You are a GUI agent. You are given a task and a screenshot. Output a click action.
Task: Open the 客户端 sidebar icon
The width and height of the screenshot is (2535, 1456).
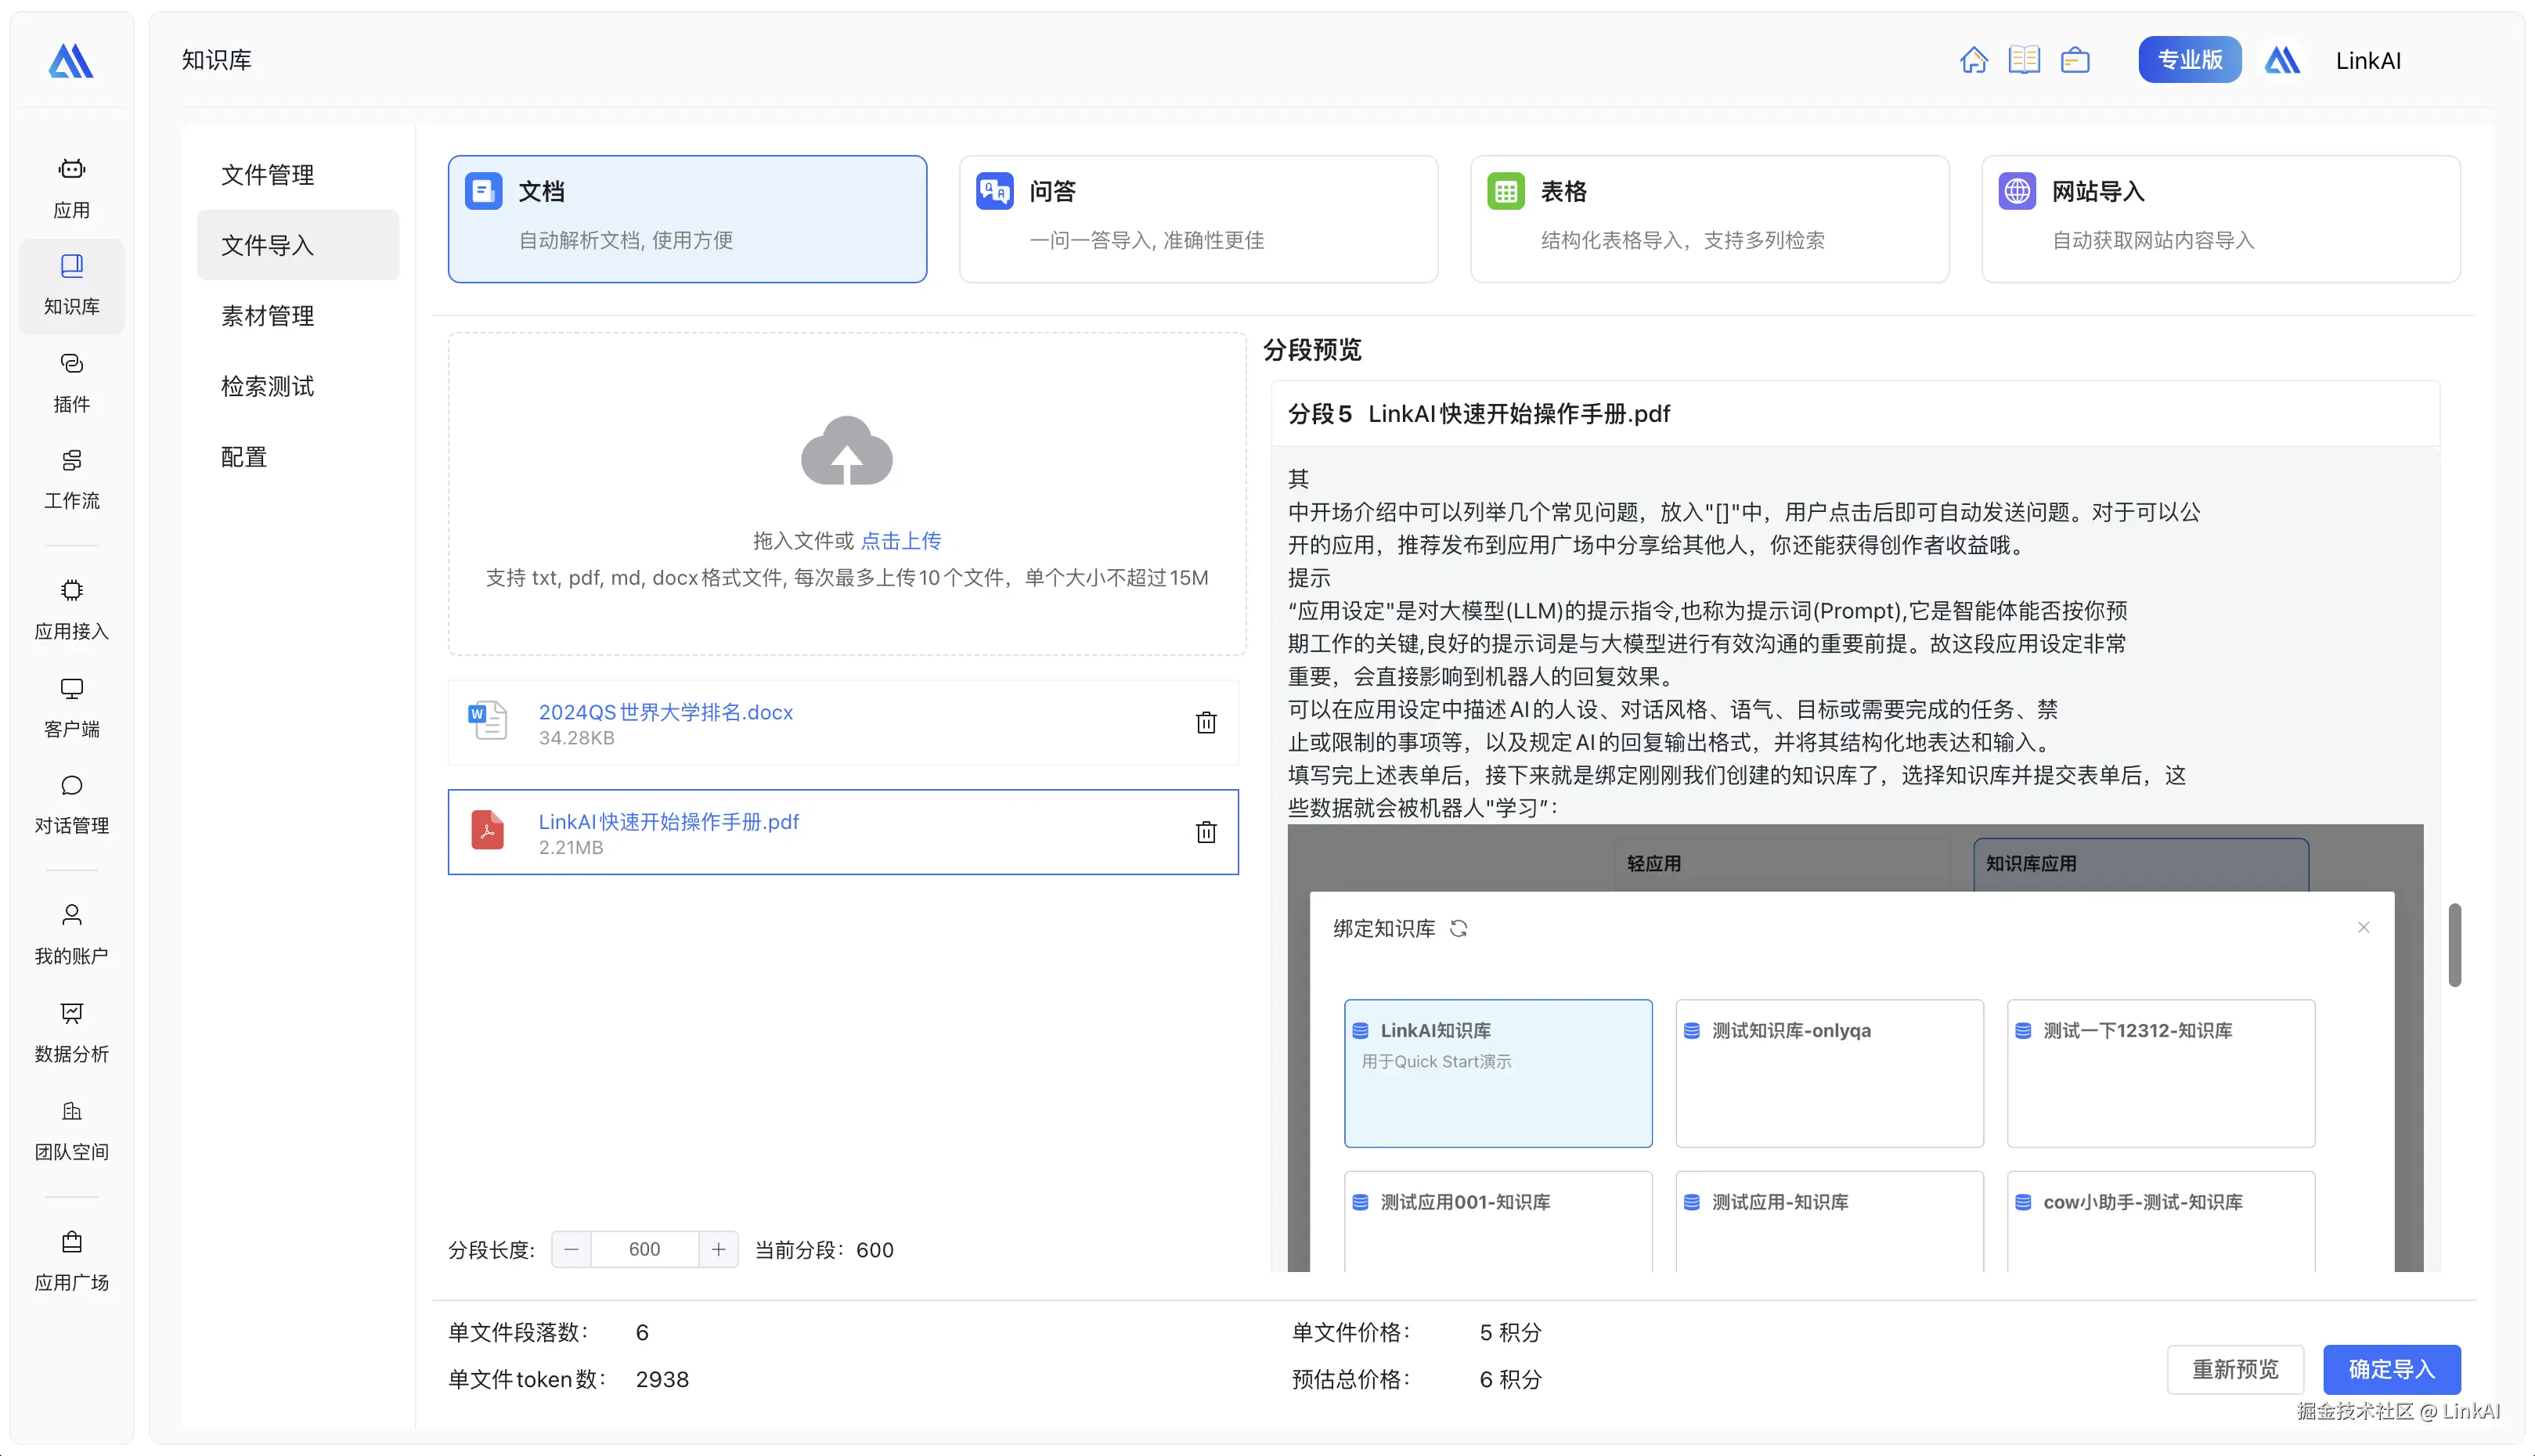(x=71, y=705)
